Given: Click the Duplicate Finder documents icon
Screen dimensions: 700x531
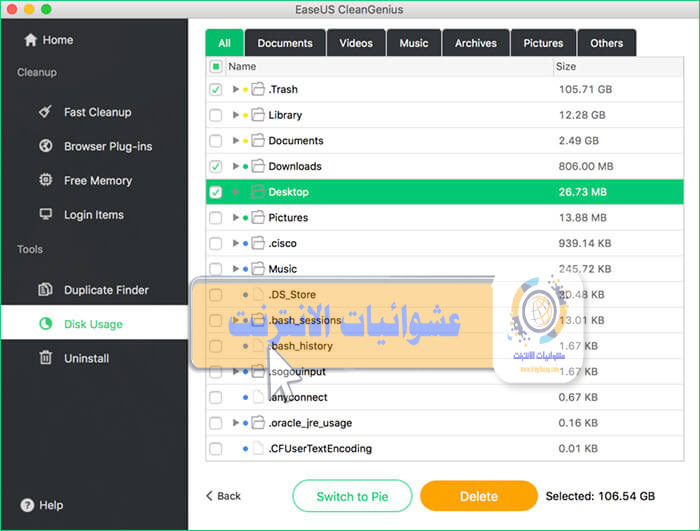Looking at the screenshot, I should [46, 289].
